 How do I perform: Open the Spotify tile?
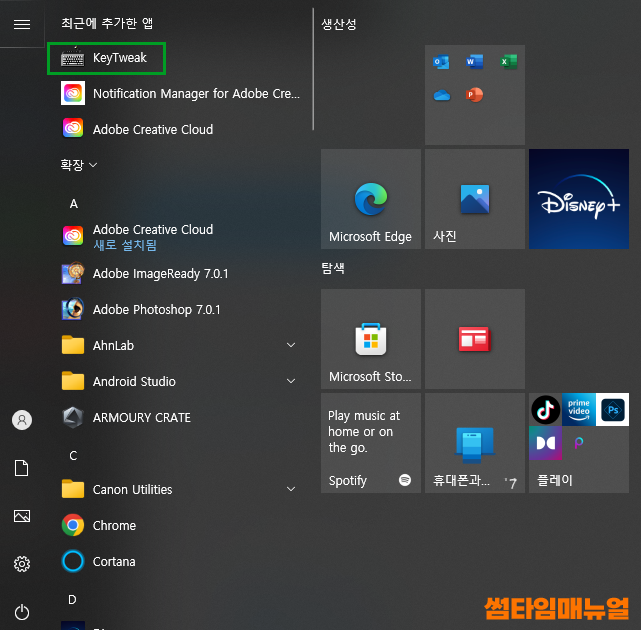click(371, 443)
